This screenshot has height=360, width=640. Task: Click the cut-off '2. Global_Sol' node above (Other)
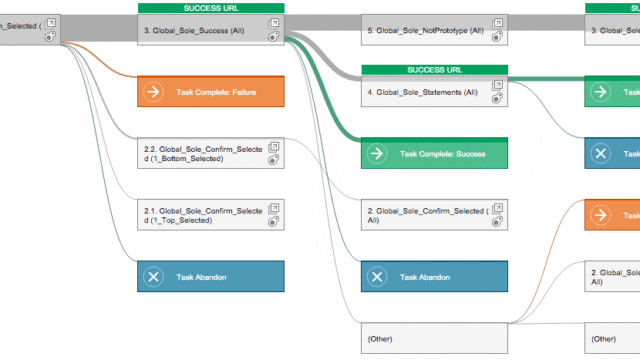(x=612, y=276)
